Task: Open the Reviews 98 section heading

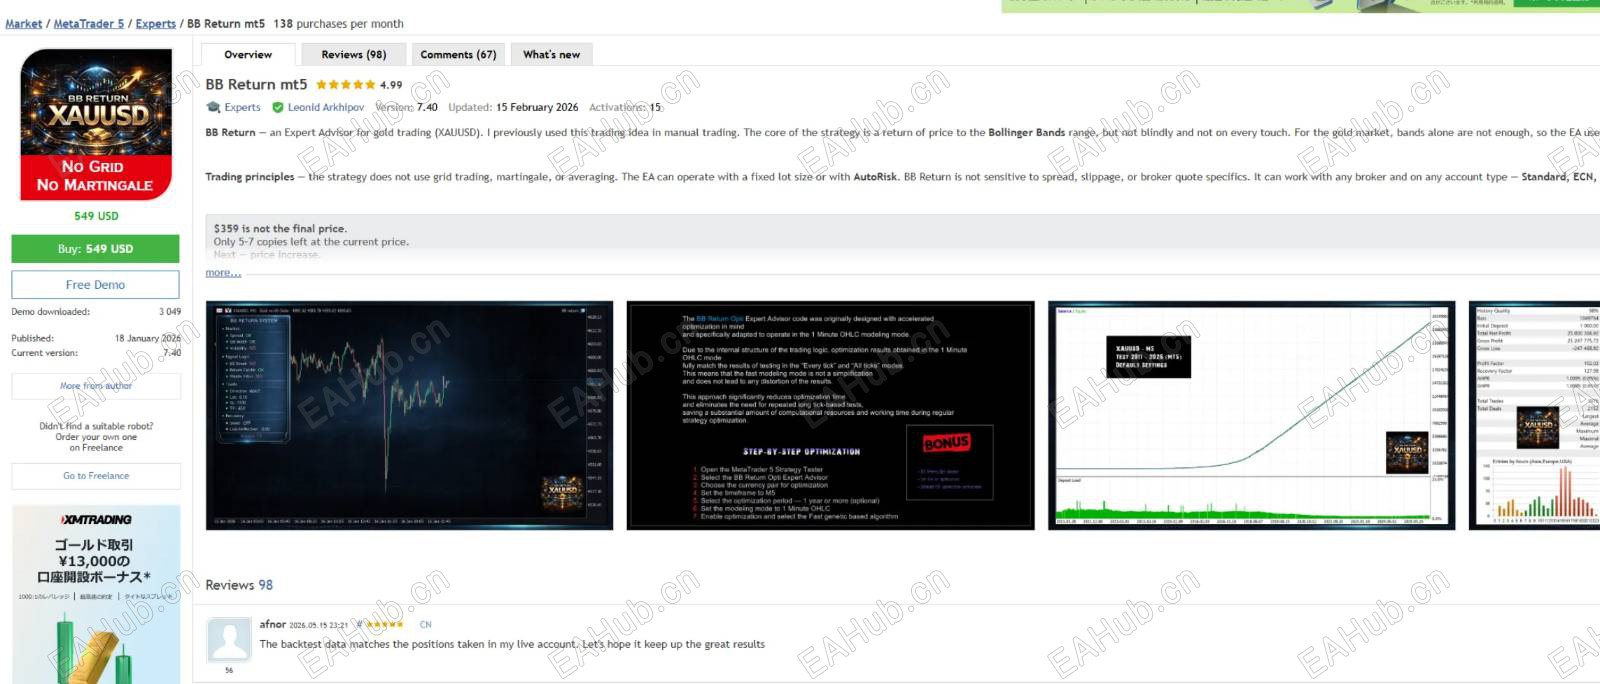Action: pos(239,585)
